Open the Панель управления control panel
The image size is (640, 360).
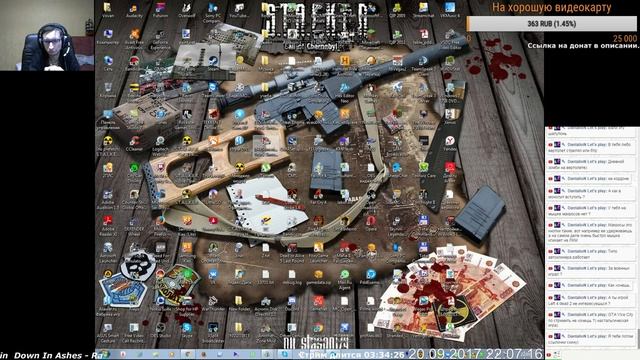click(x=108, y=119)
